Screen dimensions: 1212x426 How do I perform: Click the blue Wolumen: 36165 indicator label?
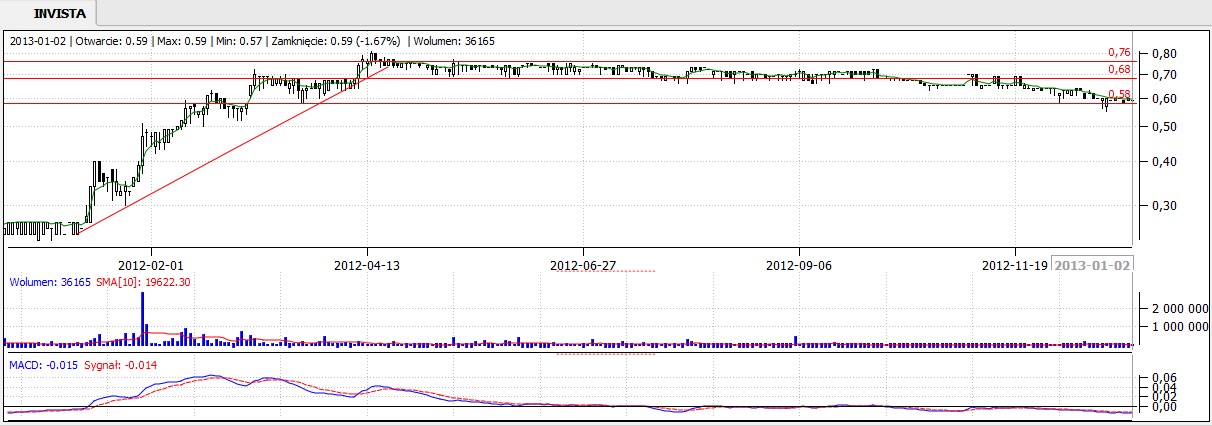pos(49,283)
